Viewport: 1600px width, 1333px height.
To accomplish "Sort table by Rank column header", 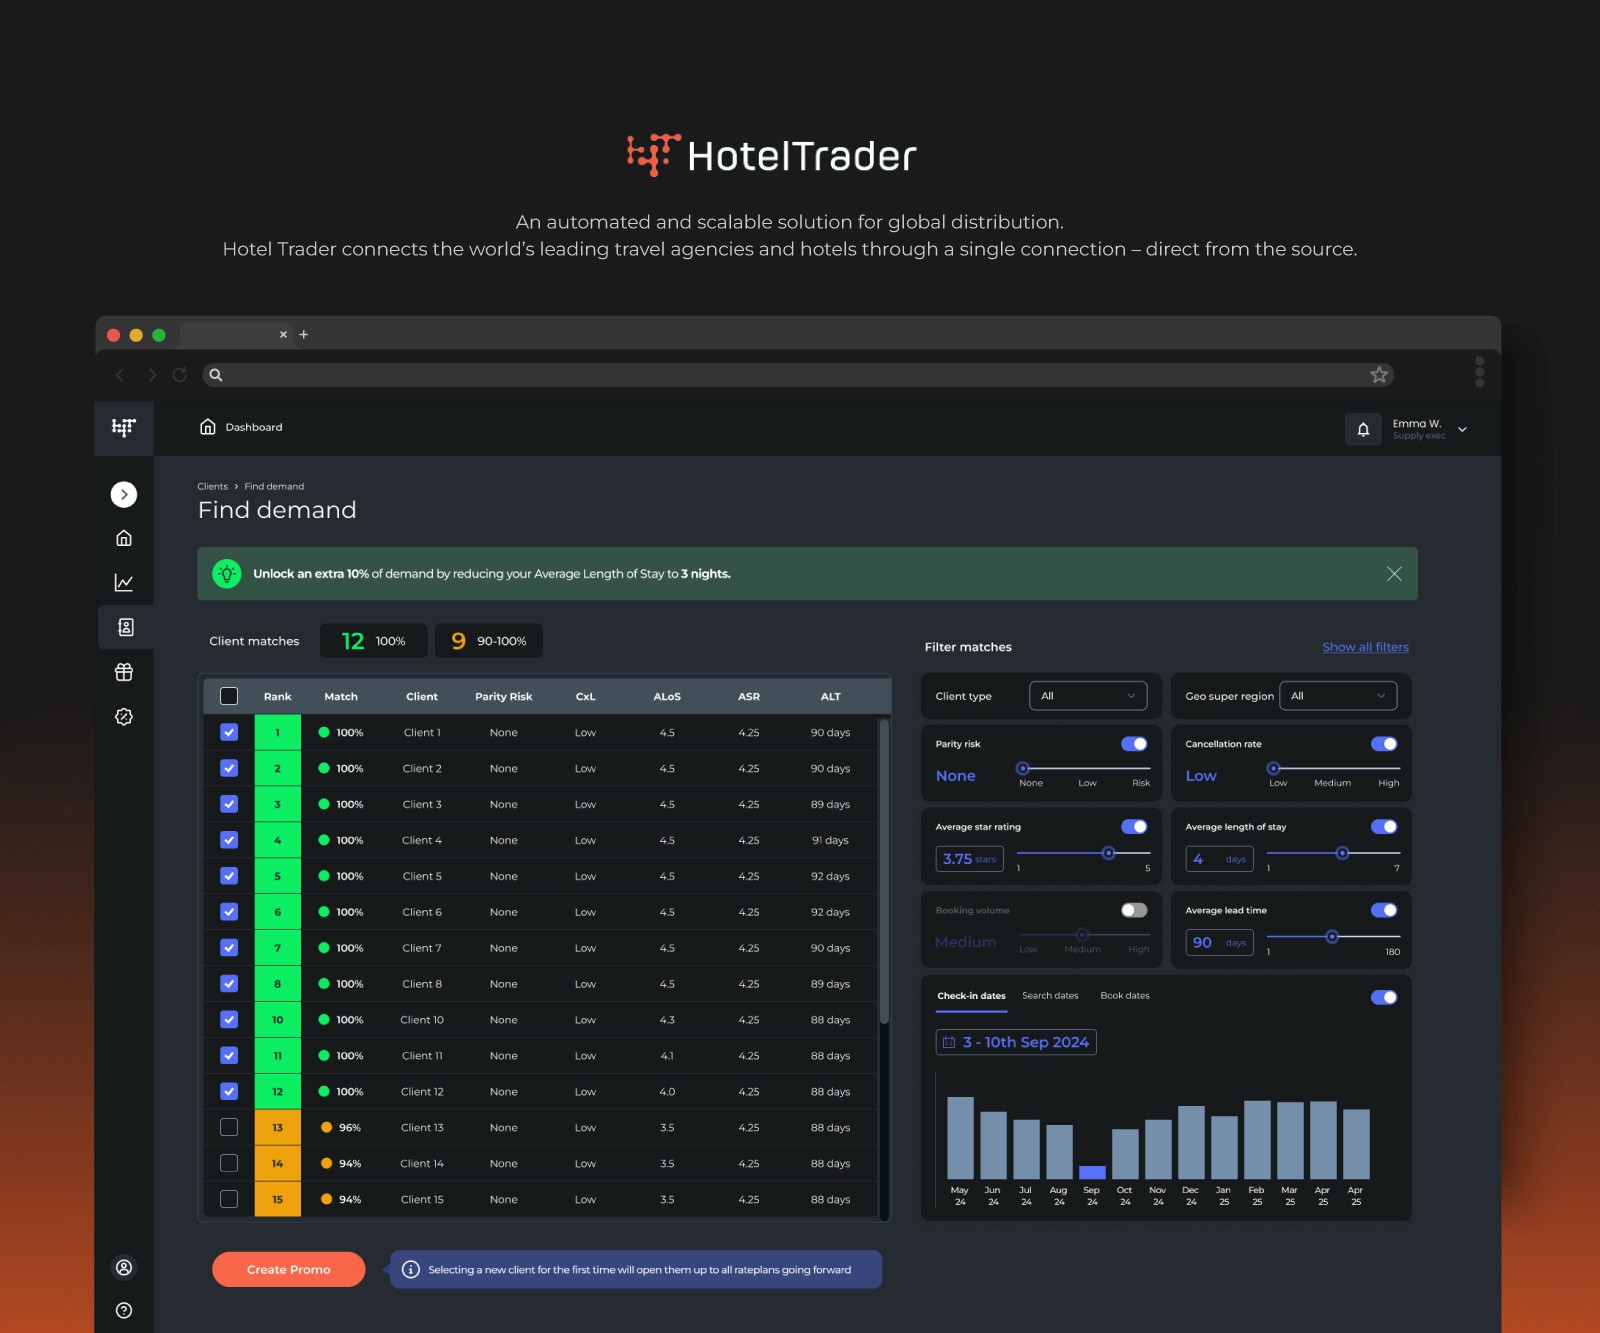I will point(277,697).
